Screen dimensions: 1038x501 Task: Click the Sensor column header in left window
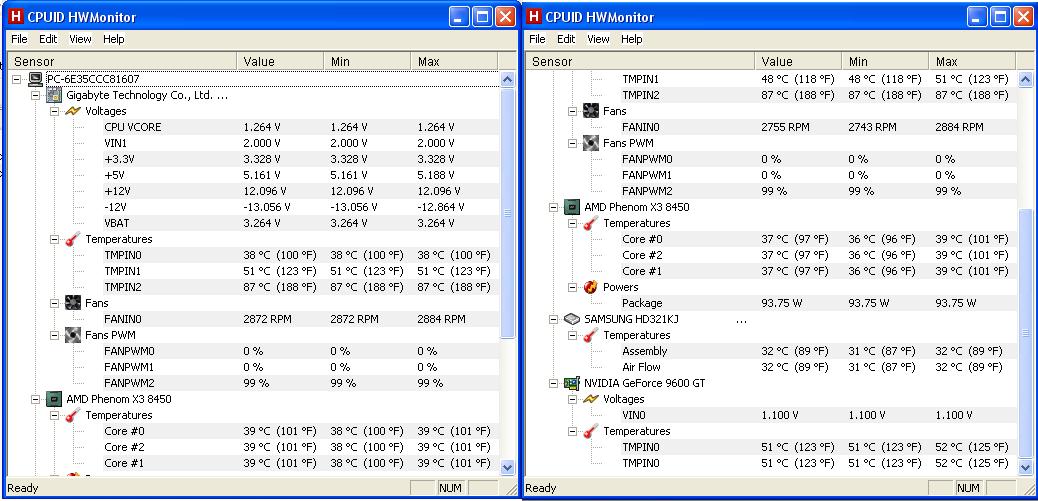coord(122,62)
